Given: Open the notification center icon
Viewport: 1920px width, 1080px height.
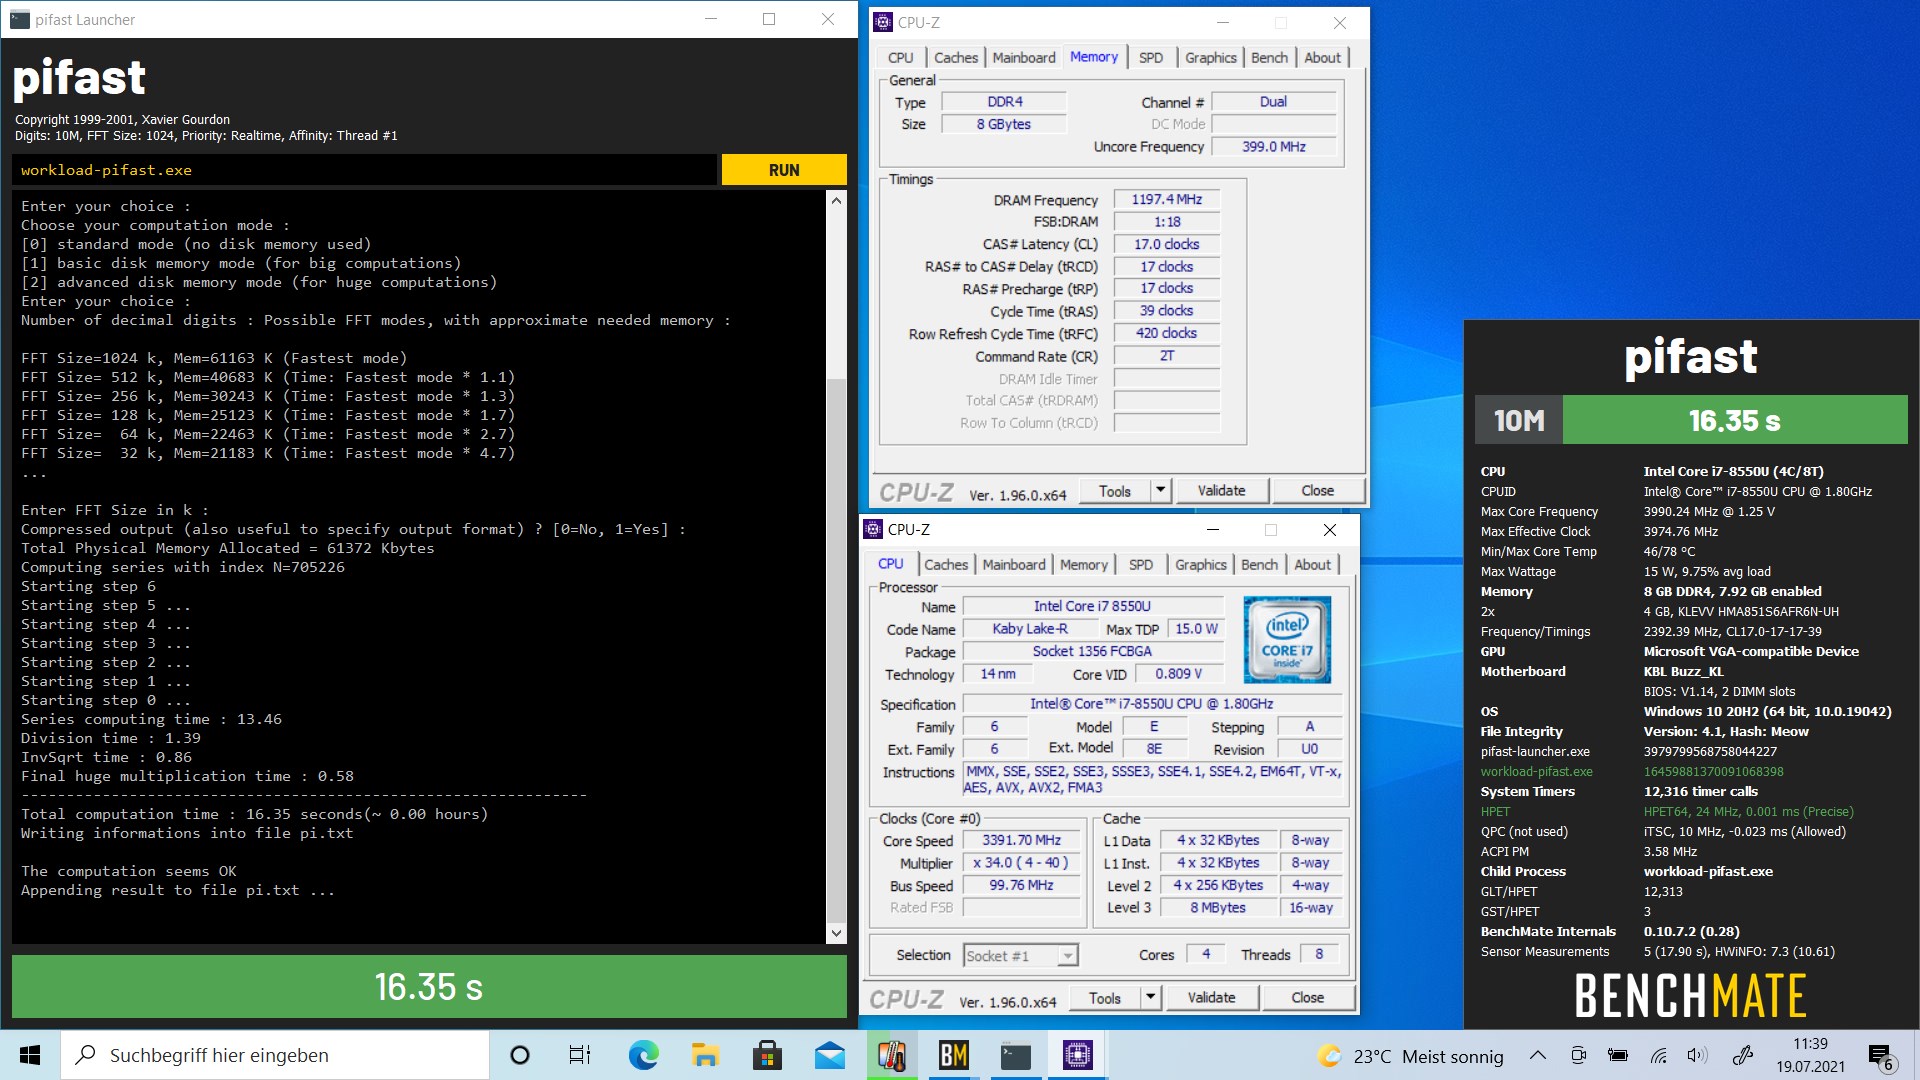Looking at the screenshot, I should tap(1880, 1056).
